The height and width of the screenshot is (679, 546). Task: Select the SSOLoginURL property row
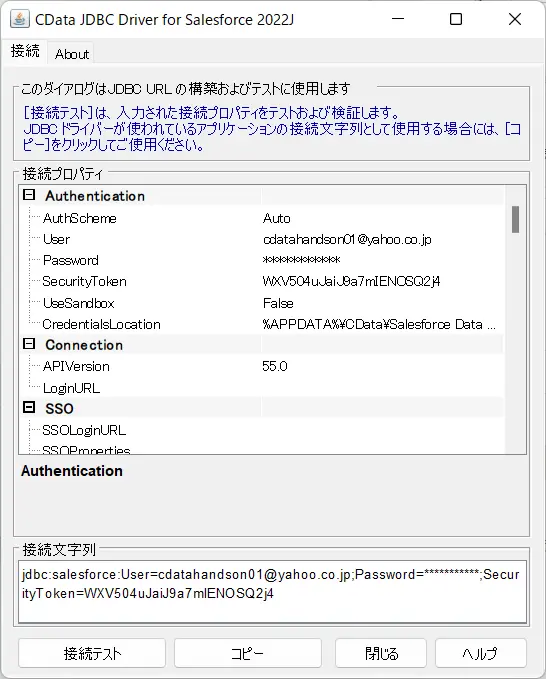coord(262,430)
